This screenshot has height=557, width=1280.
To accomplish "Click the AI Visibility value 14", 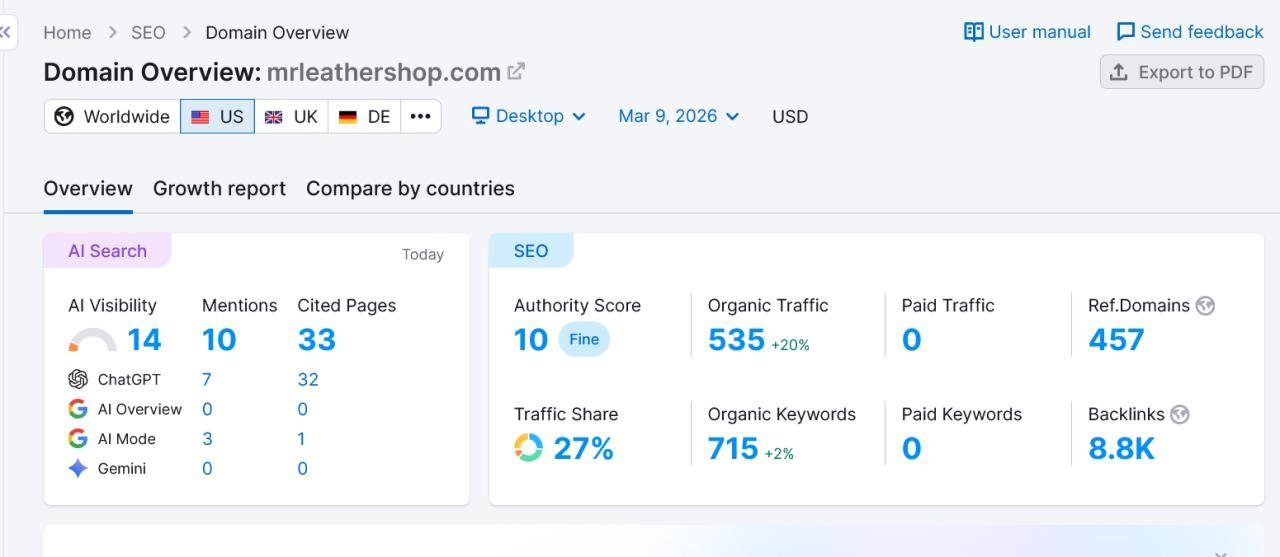I will coord(144,340).
